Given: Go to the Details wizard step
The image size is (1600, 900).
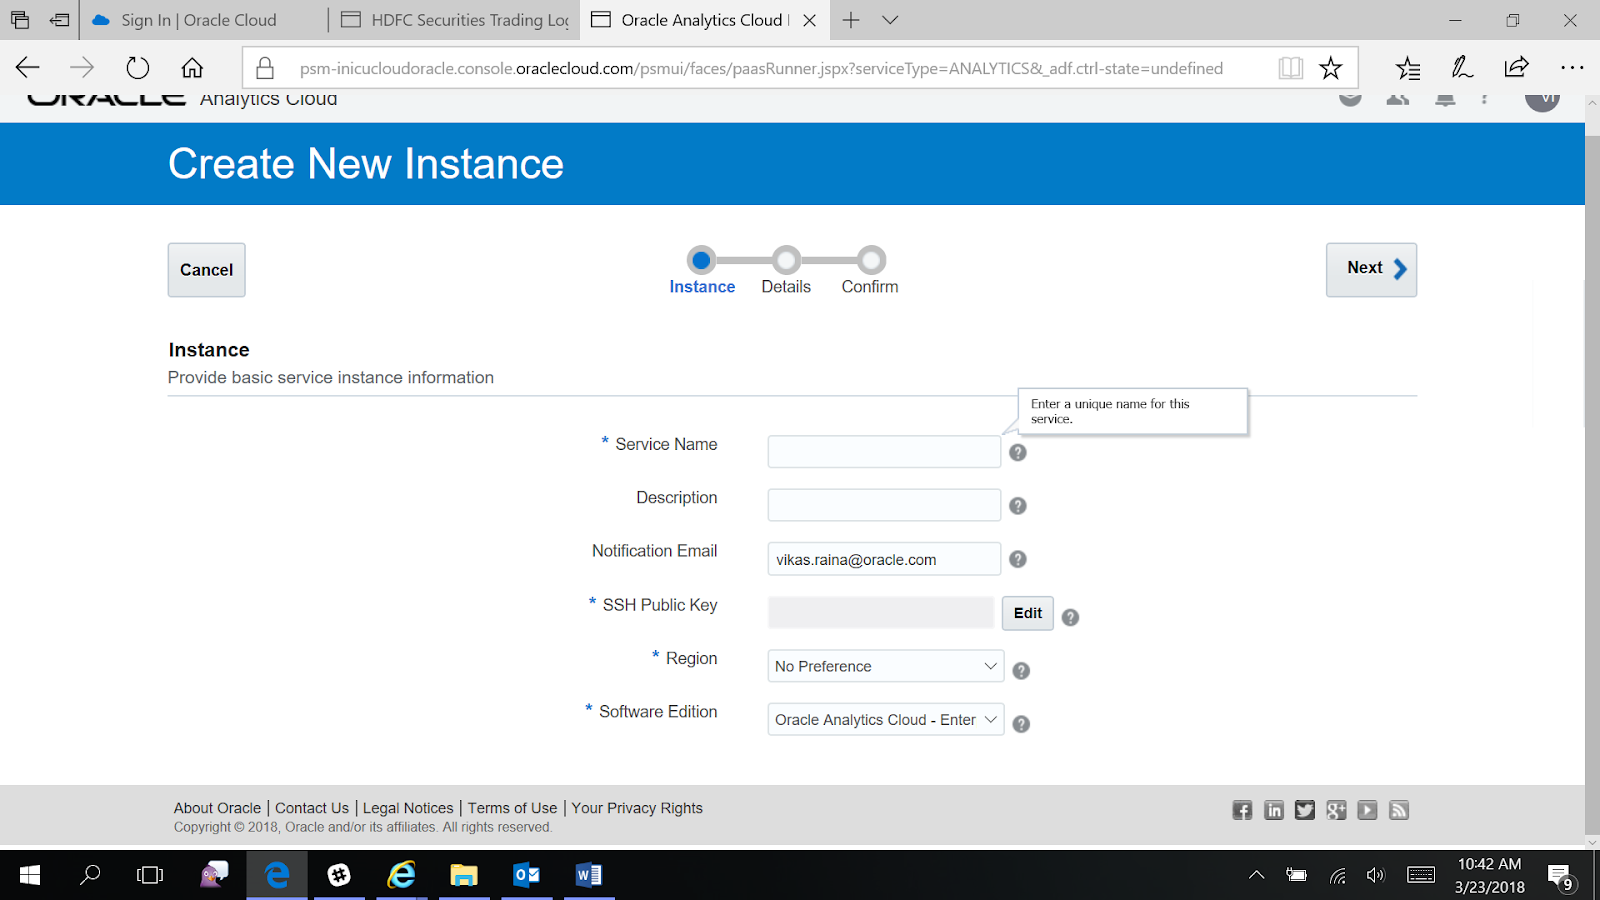Looking at the screenshot, I should point(786,272).
